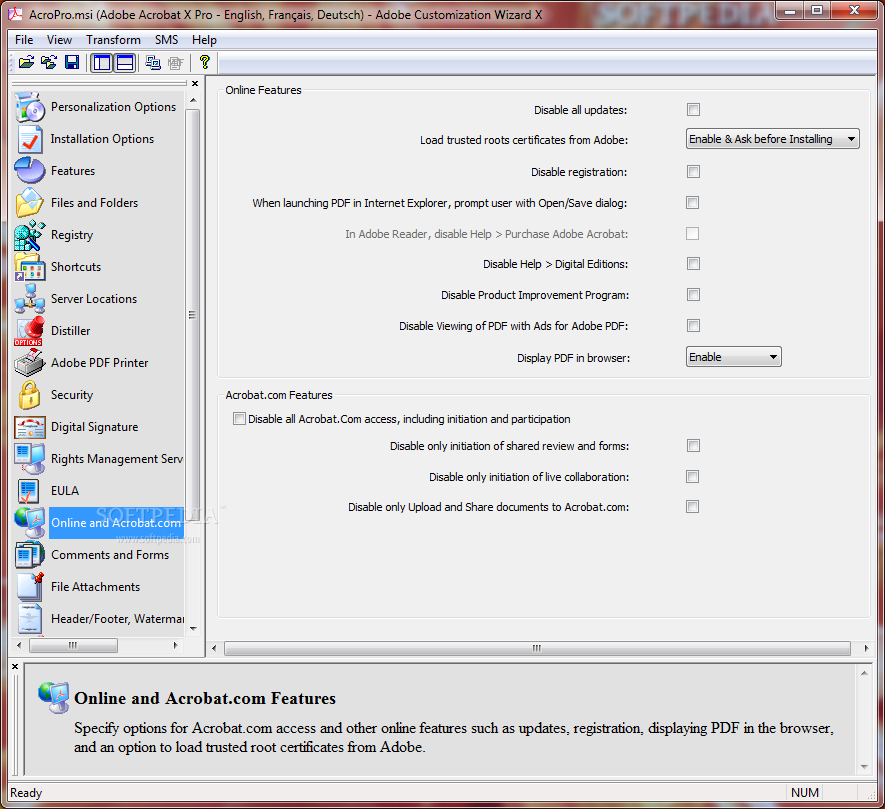Click sidebar horizontal scrollbar thumb

click(x=73, y=645)
